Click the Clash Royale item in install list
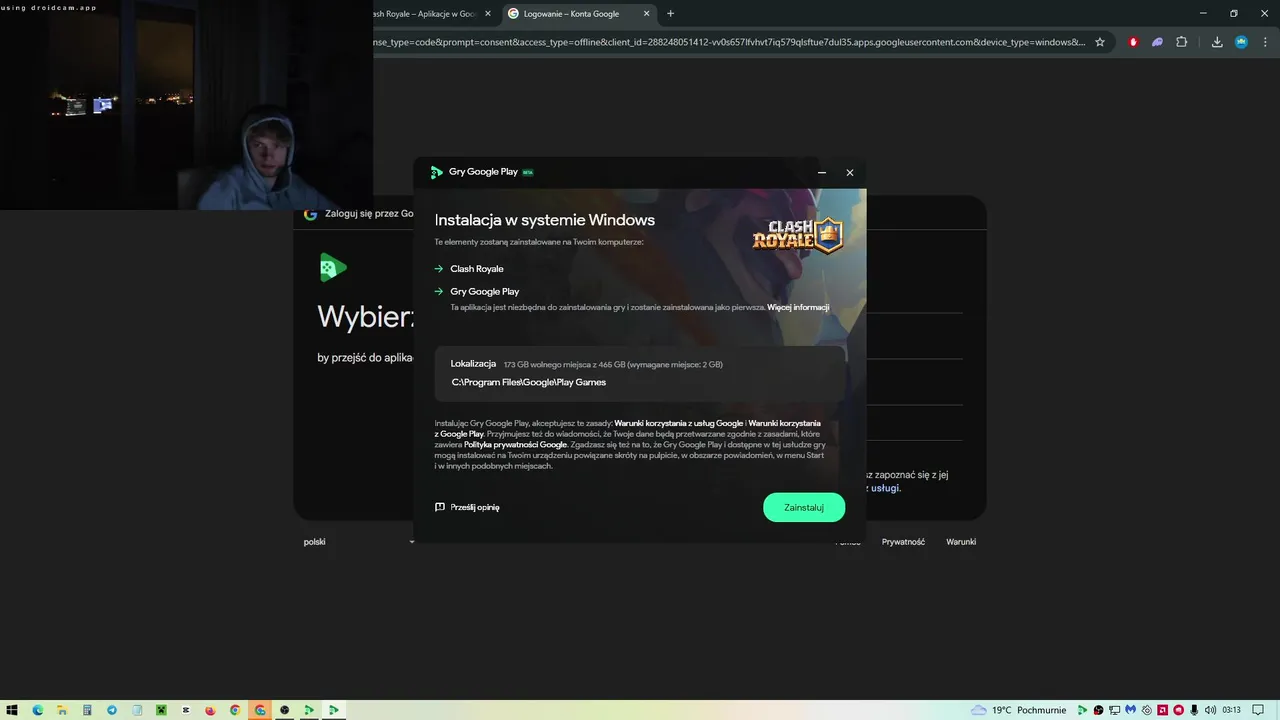The image size is (1280, 720). 477,268
